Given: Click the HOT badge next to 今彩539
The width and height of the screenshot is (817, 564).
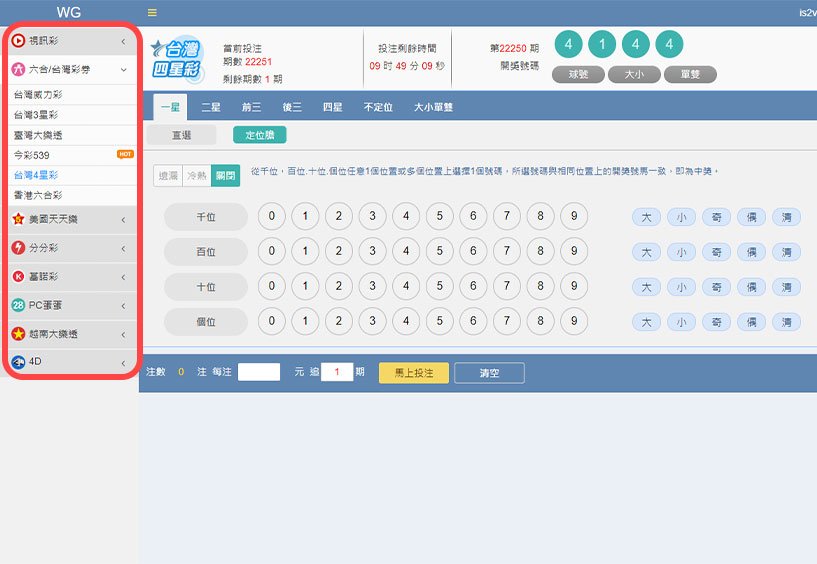Looking at the screenshot, I should click(x=125, y=154).
